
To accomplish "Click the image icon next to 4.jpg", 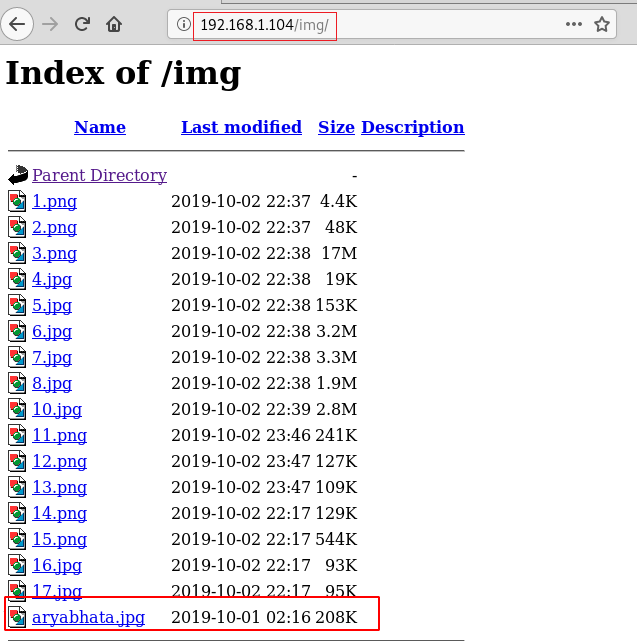I will click(x=17, y=279).
